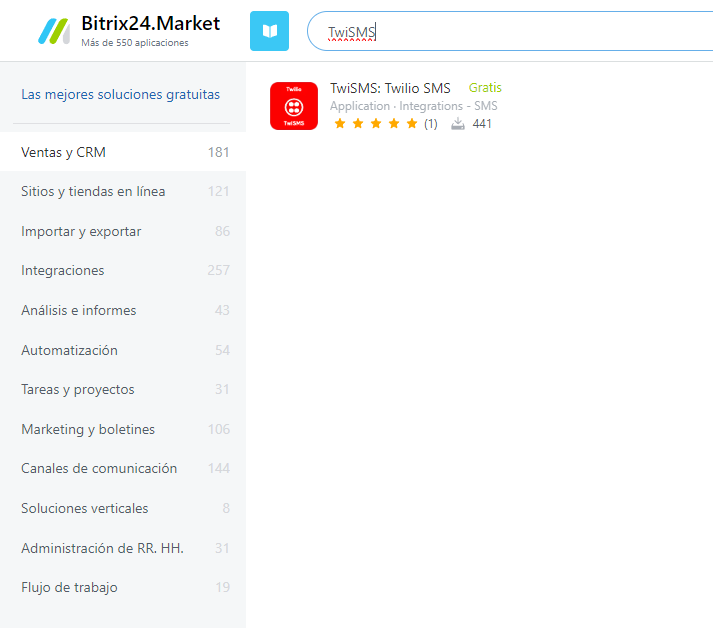Select Tareas y proyectos category
713x628 pixels.
[x=77, y=389]
